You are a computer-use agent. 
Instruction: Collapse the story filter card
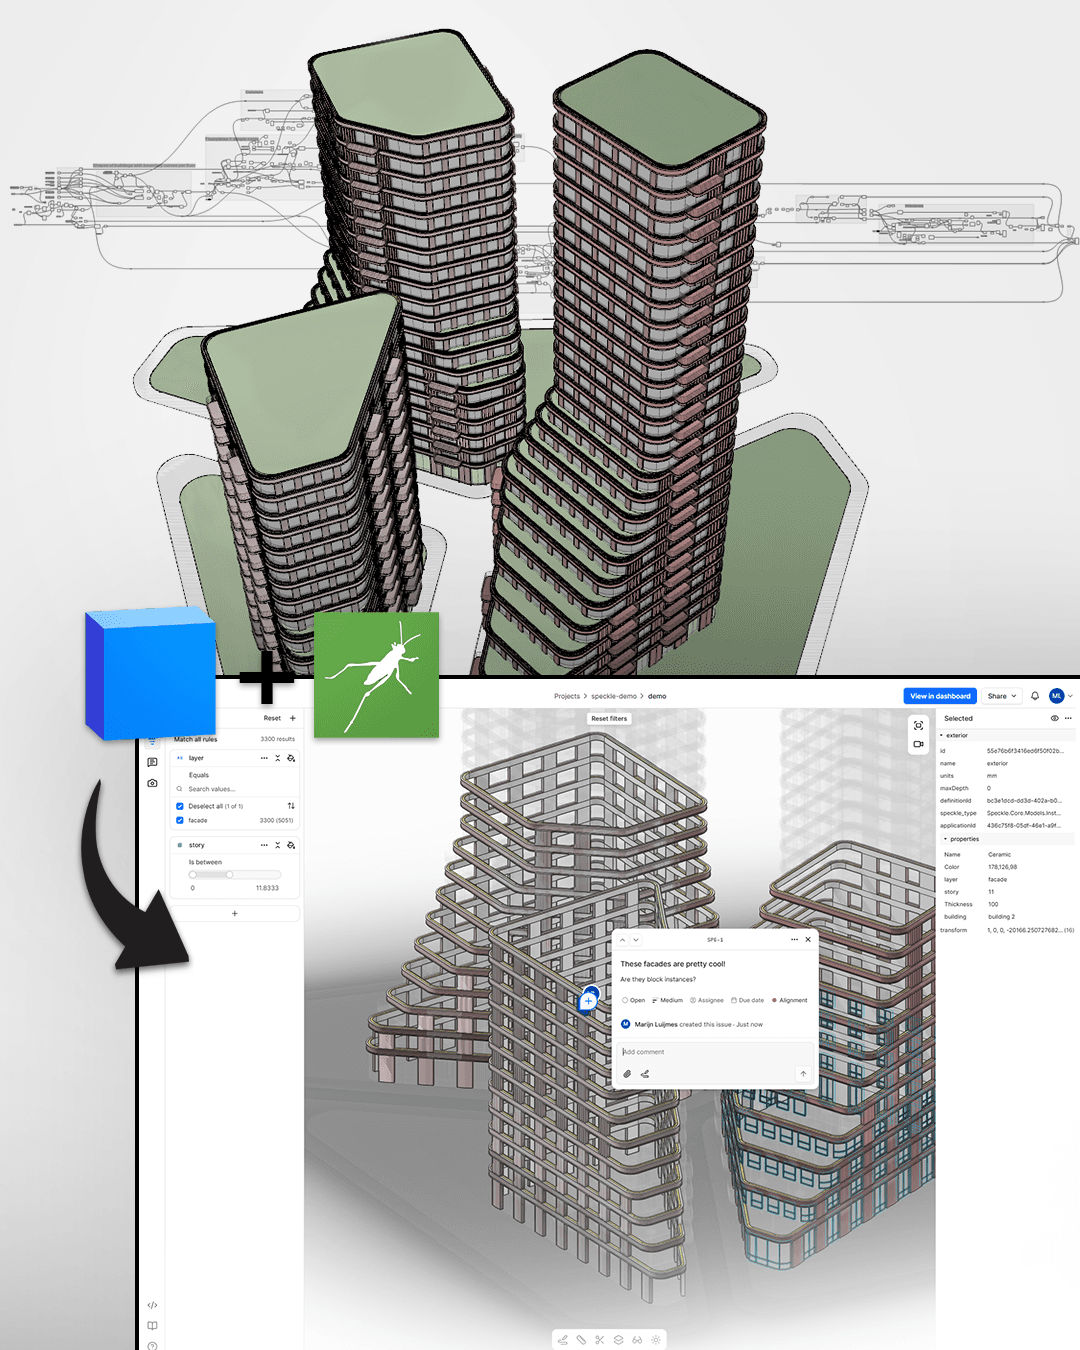tap(278, 845)
